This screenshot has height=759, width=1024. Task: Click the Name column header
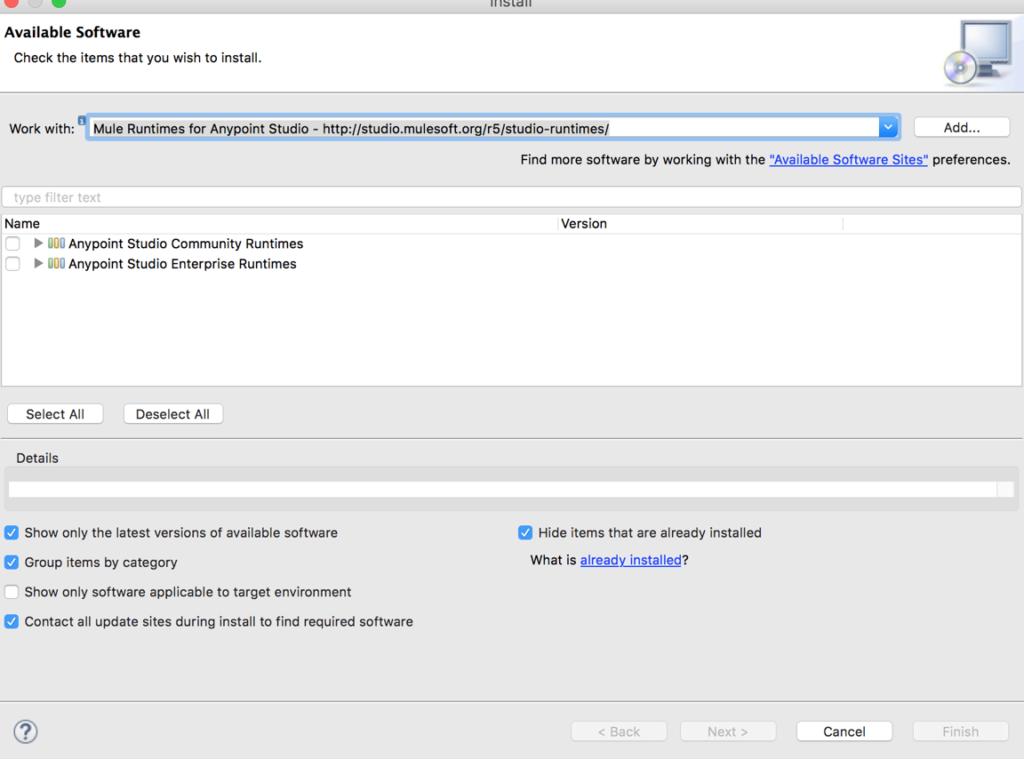[280, 224]
